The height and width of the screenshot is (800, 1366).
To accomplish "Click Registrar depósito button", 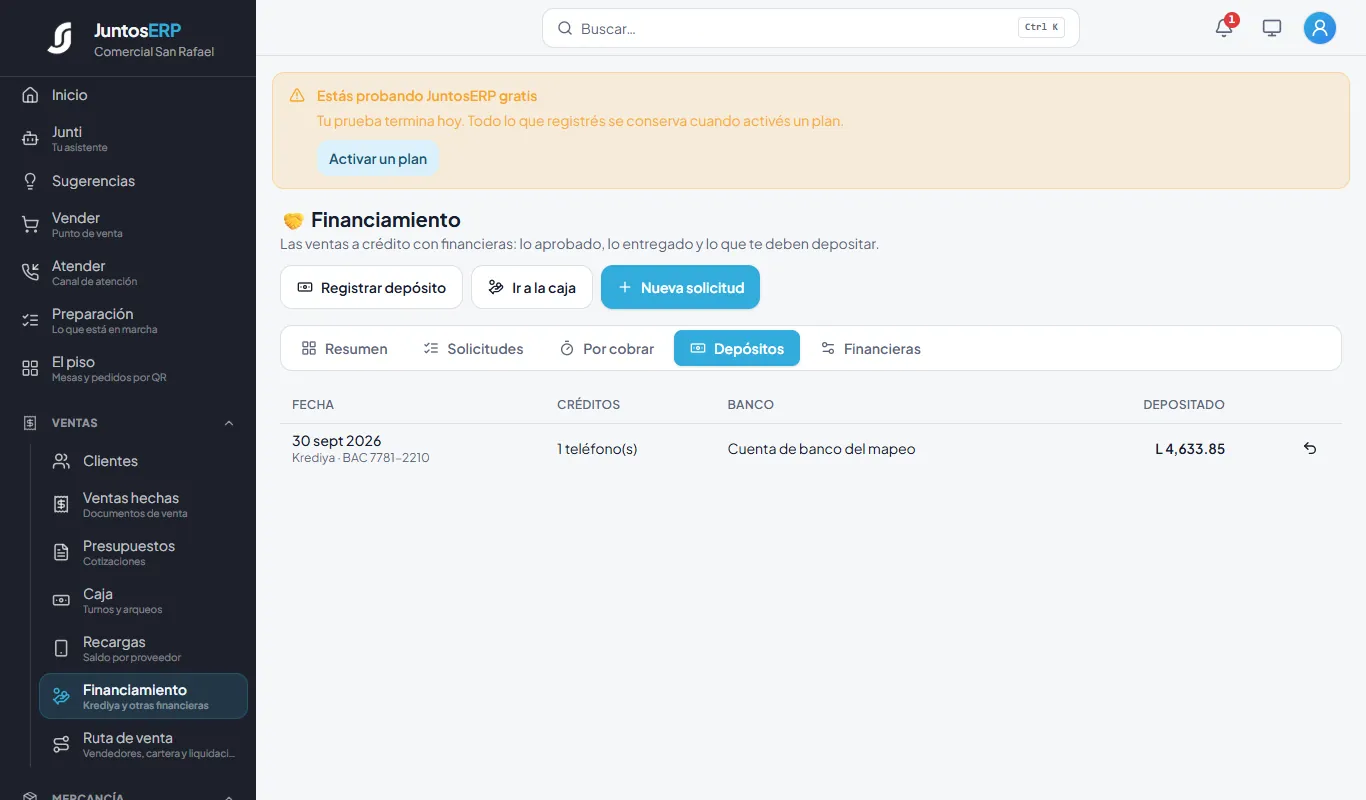I will (x=371, y=287).
